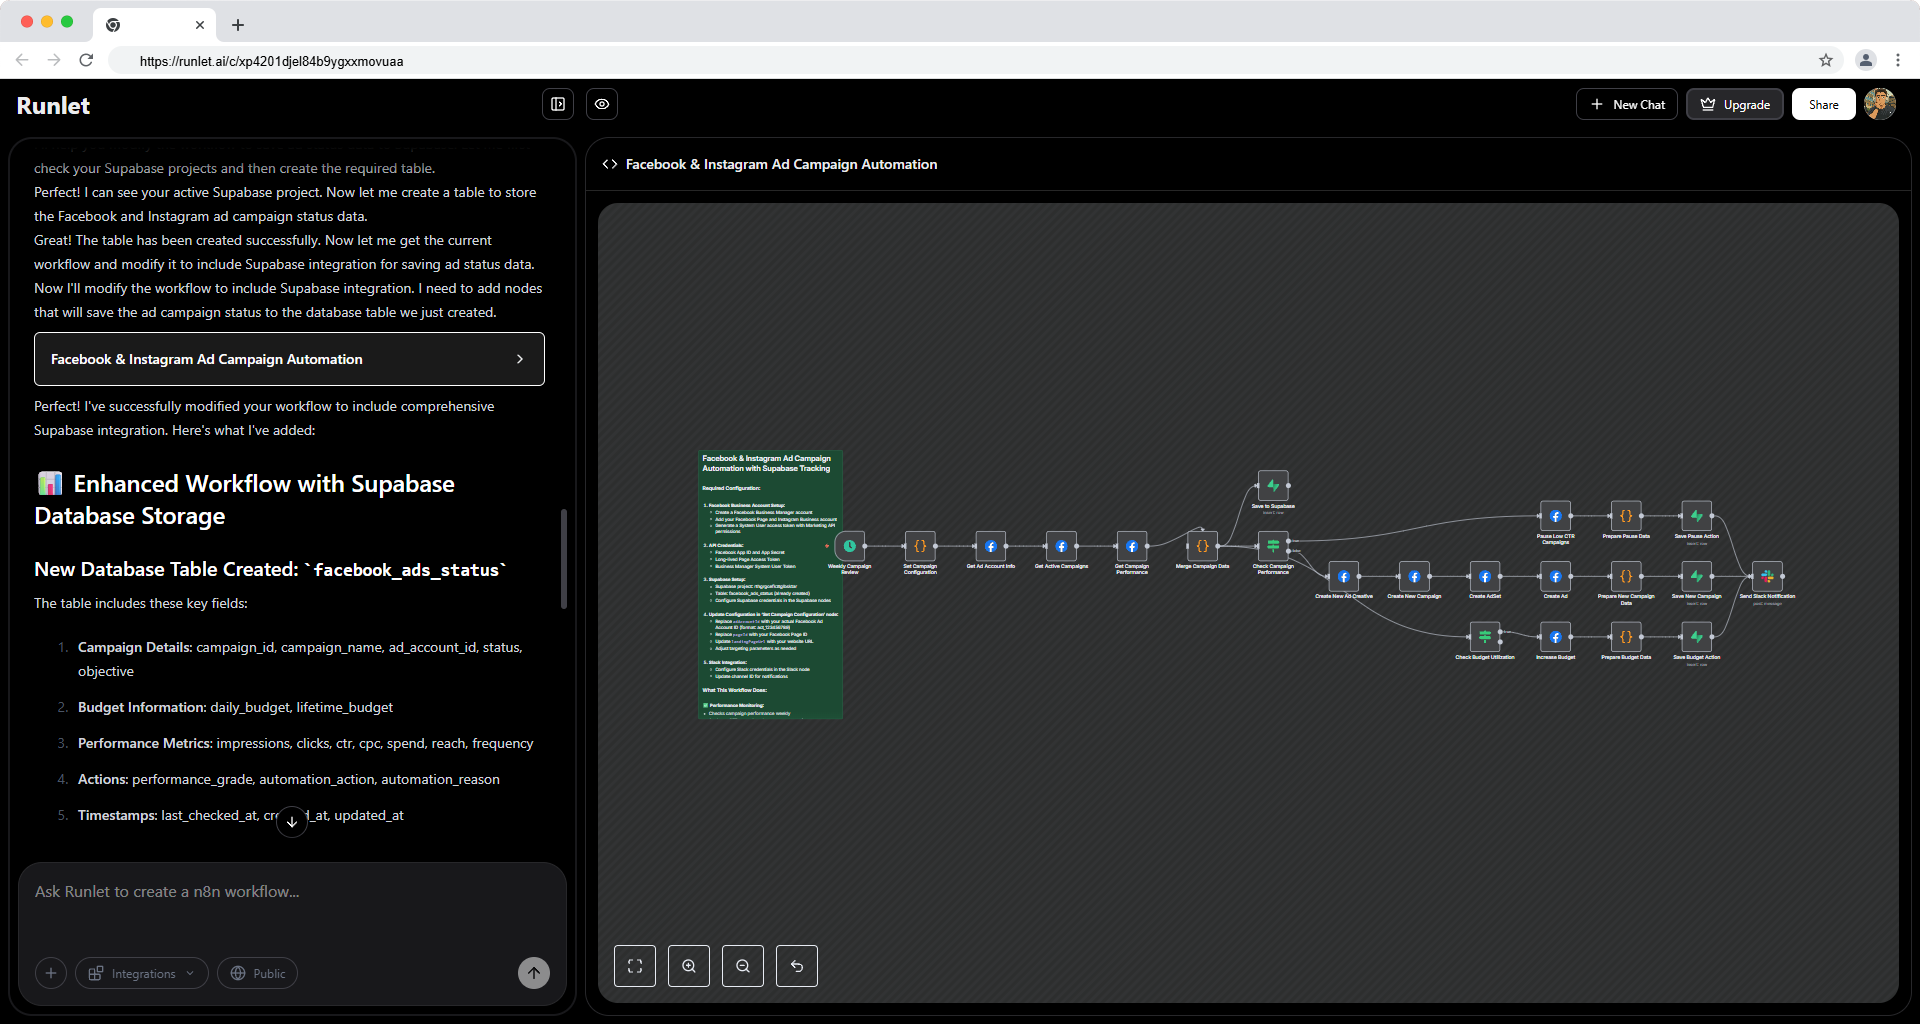The width and height of the screenshot is (1920, 1024).
Task: Select the Create Ad node
Action: [1555, 577]
